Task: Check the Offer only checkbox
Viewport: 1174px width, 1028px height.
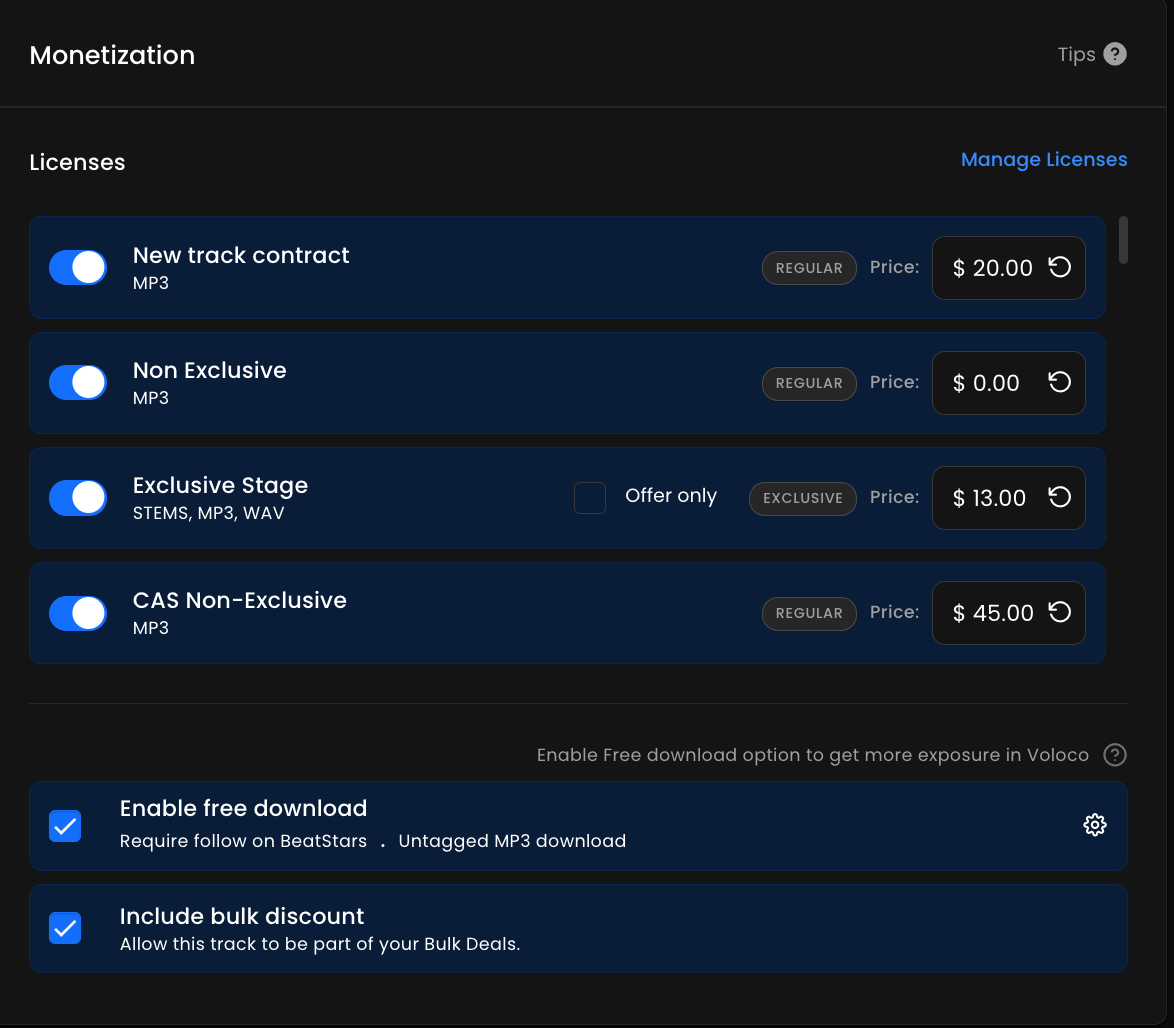Action: pyautogui.click(x=590, y=498)
